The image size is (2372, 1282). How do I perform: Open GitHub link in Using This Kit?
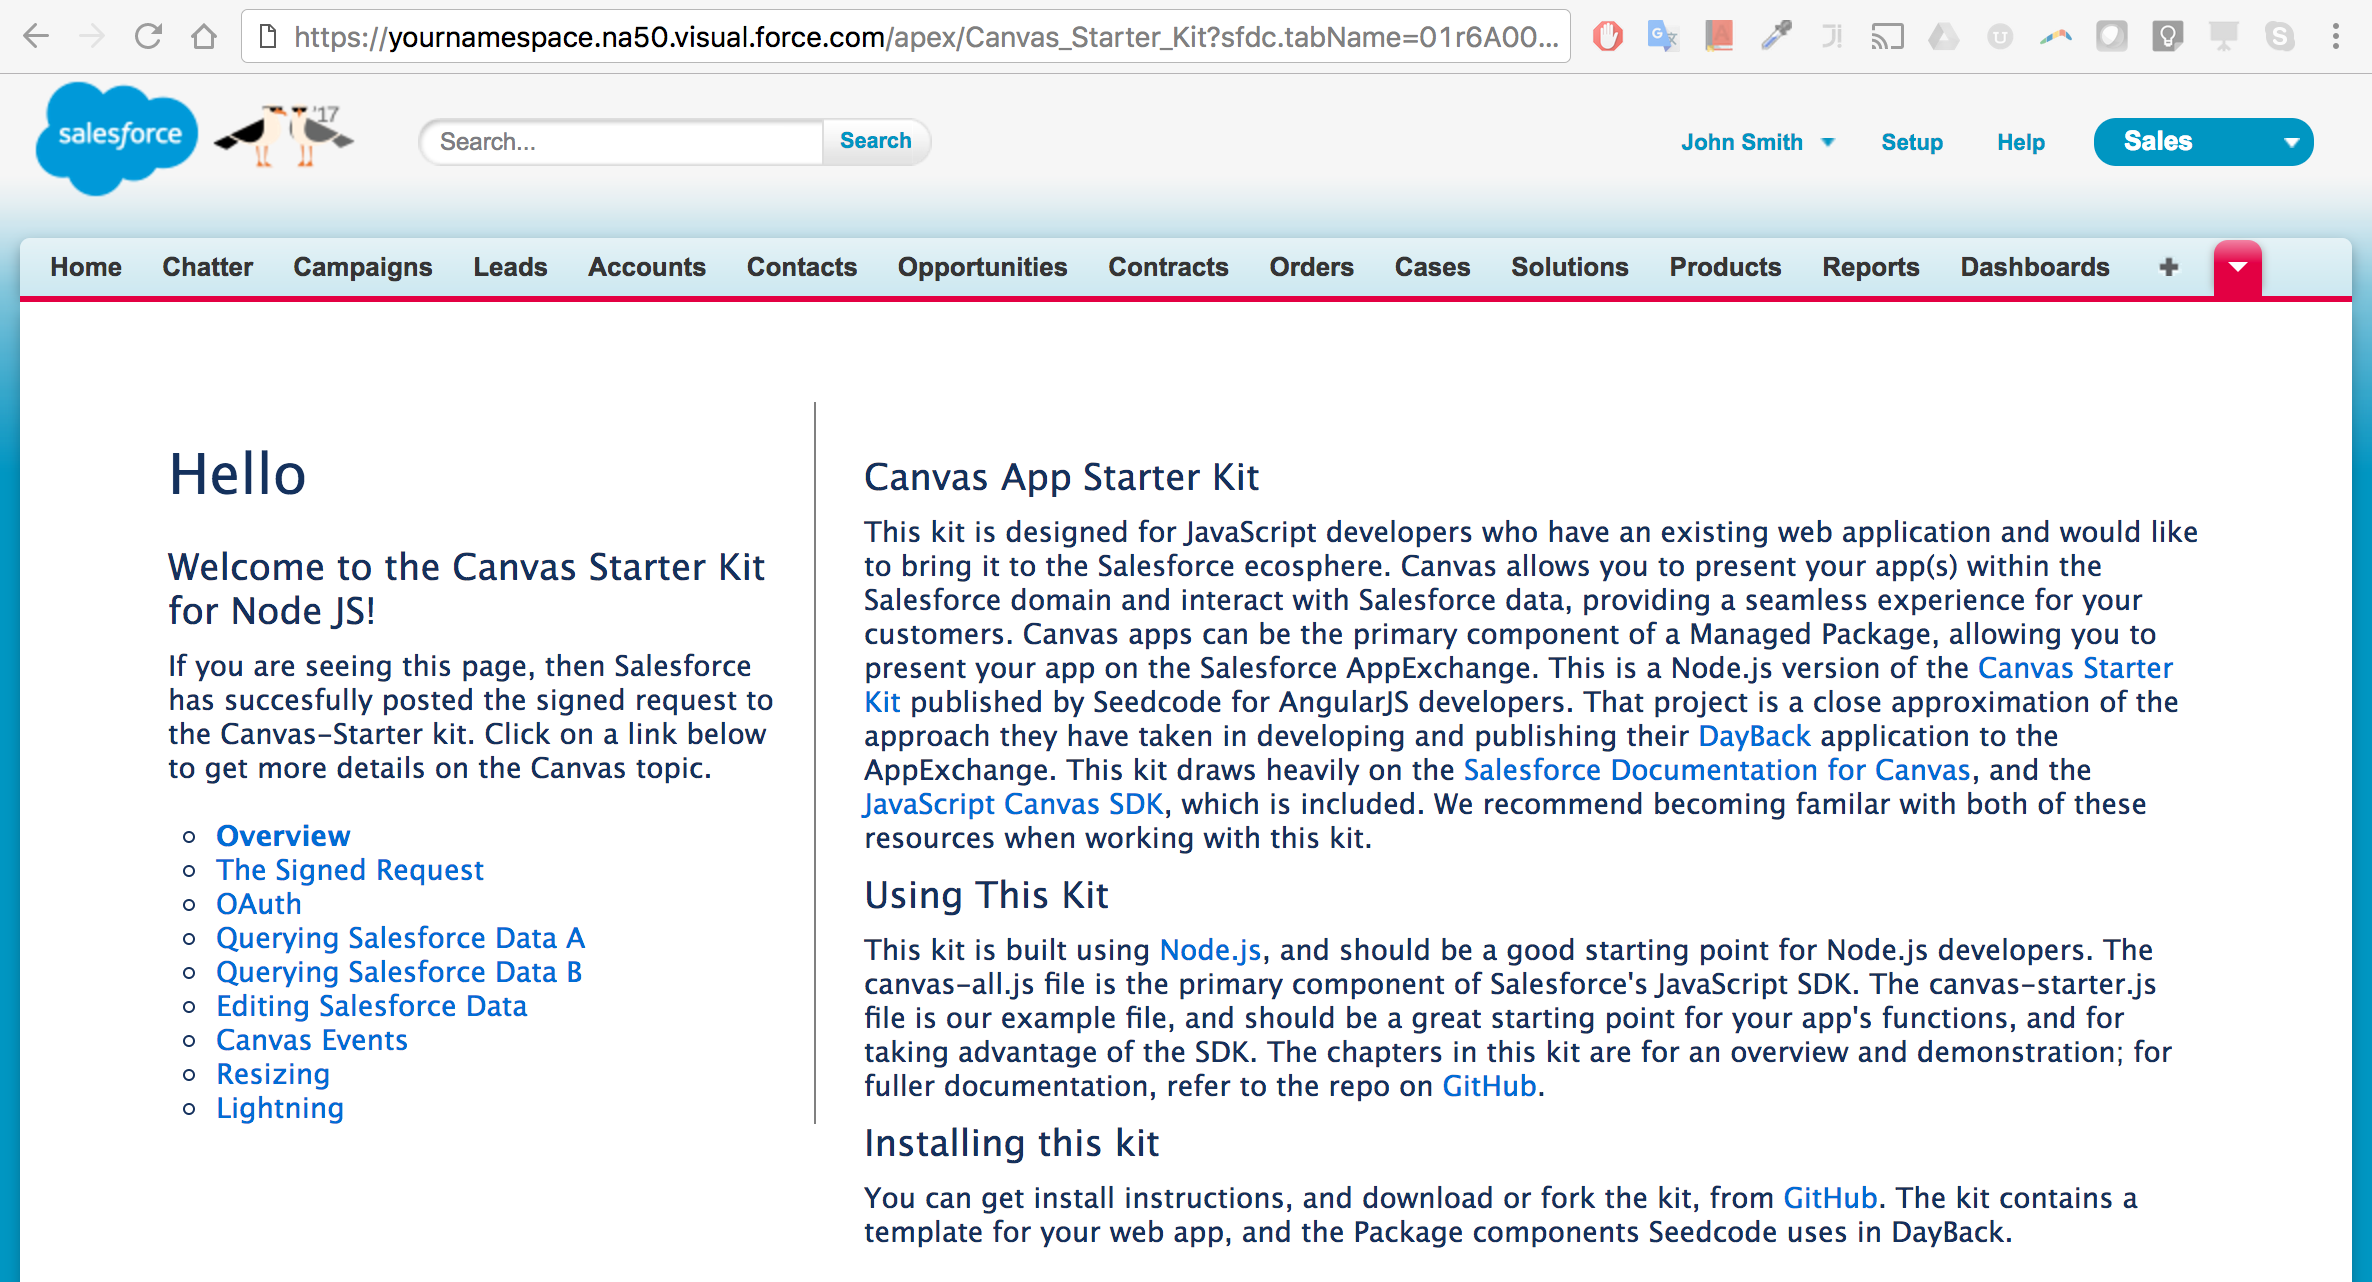(x=1489, y=1086)
